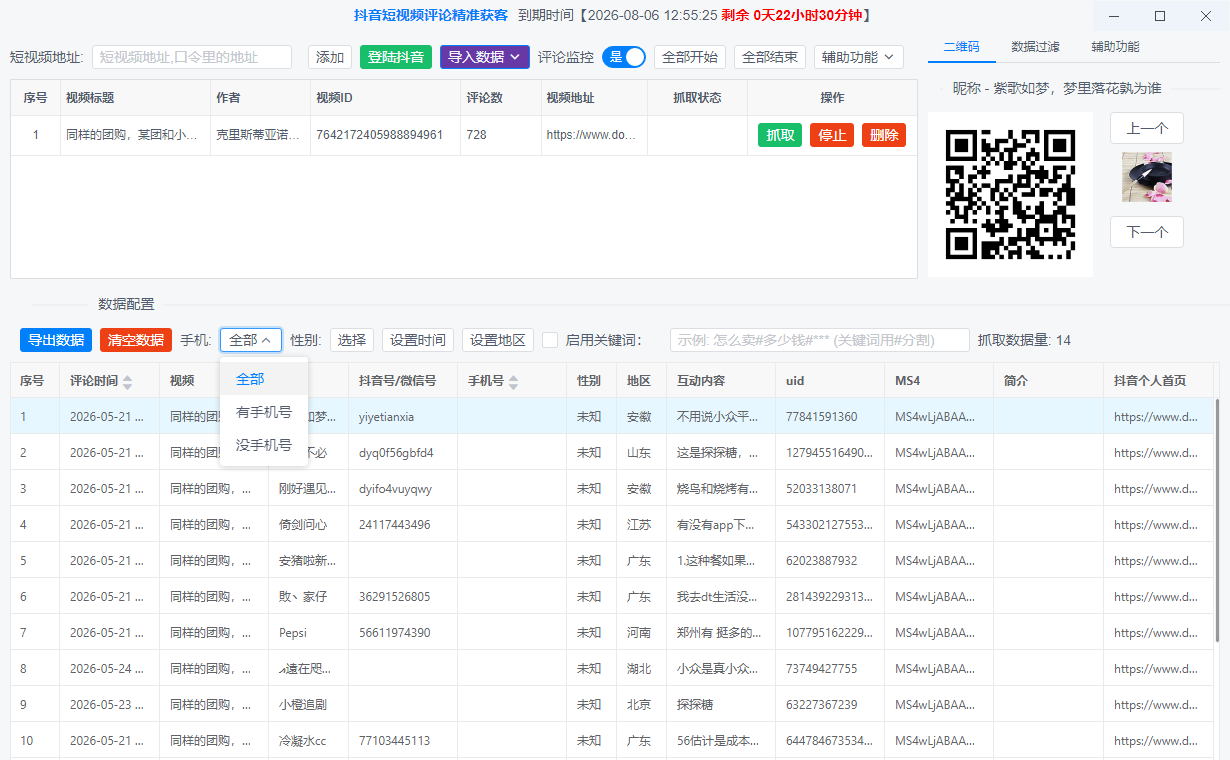Click the uid column header
The image size is (1230, 760).
click(830, 381)
